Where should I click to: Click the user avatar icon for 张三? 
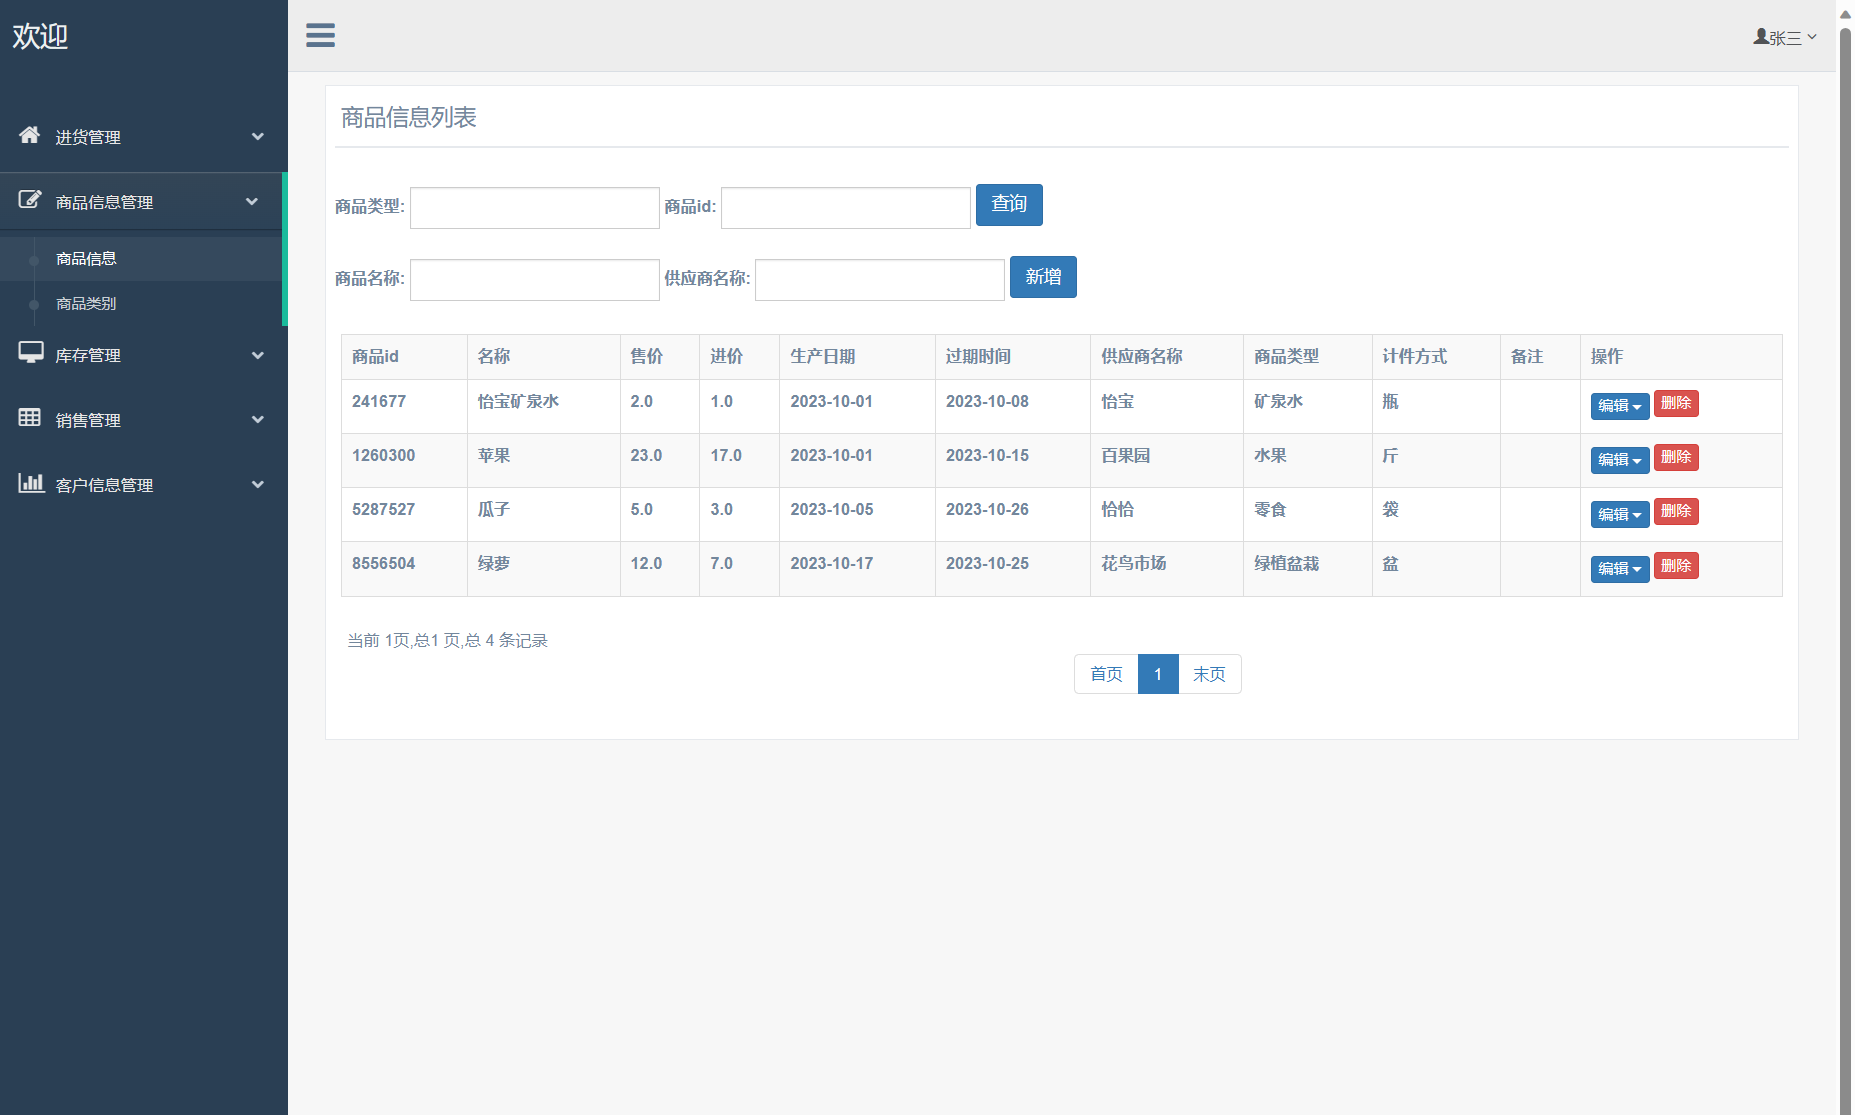click(x=1760, y=37)
